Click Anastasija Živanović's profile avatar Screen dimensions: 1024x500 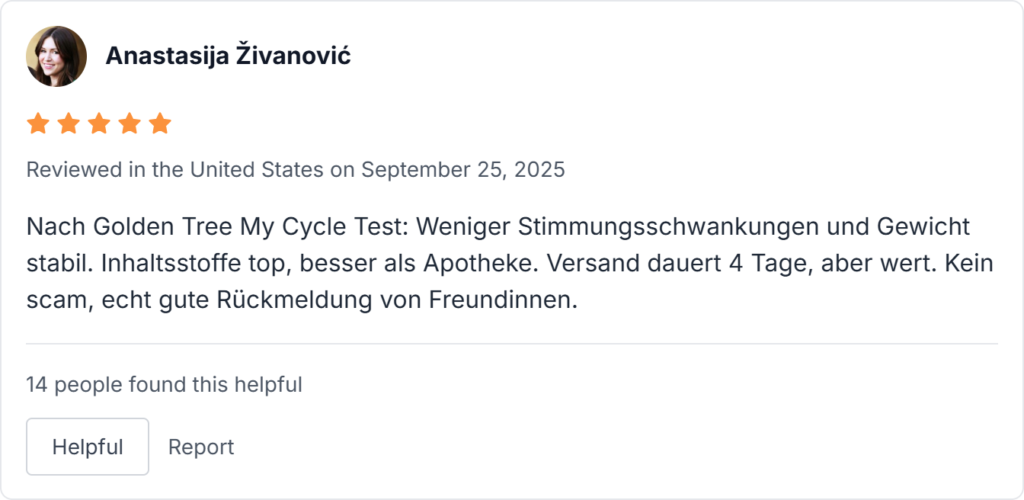tap(56, 56)
